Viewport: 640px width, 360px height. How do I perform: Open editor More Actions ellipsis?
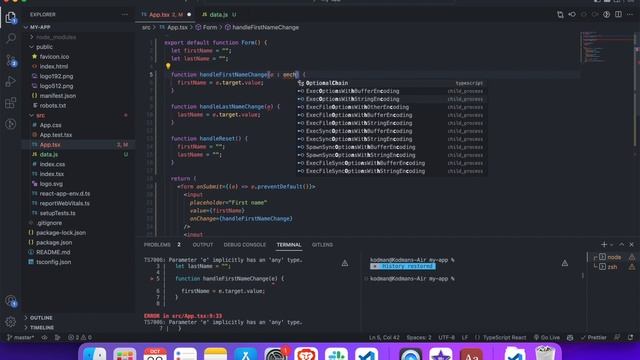(x=630, y=14)
